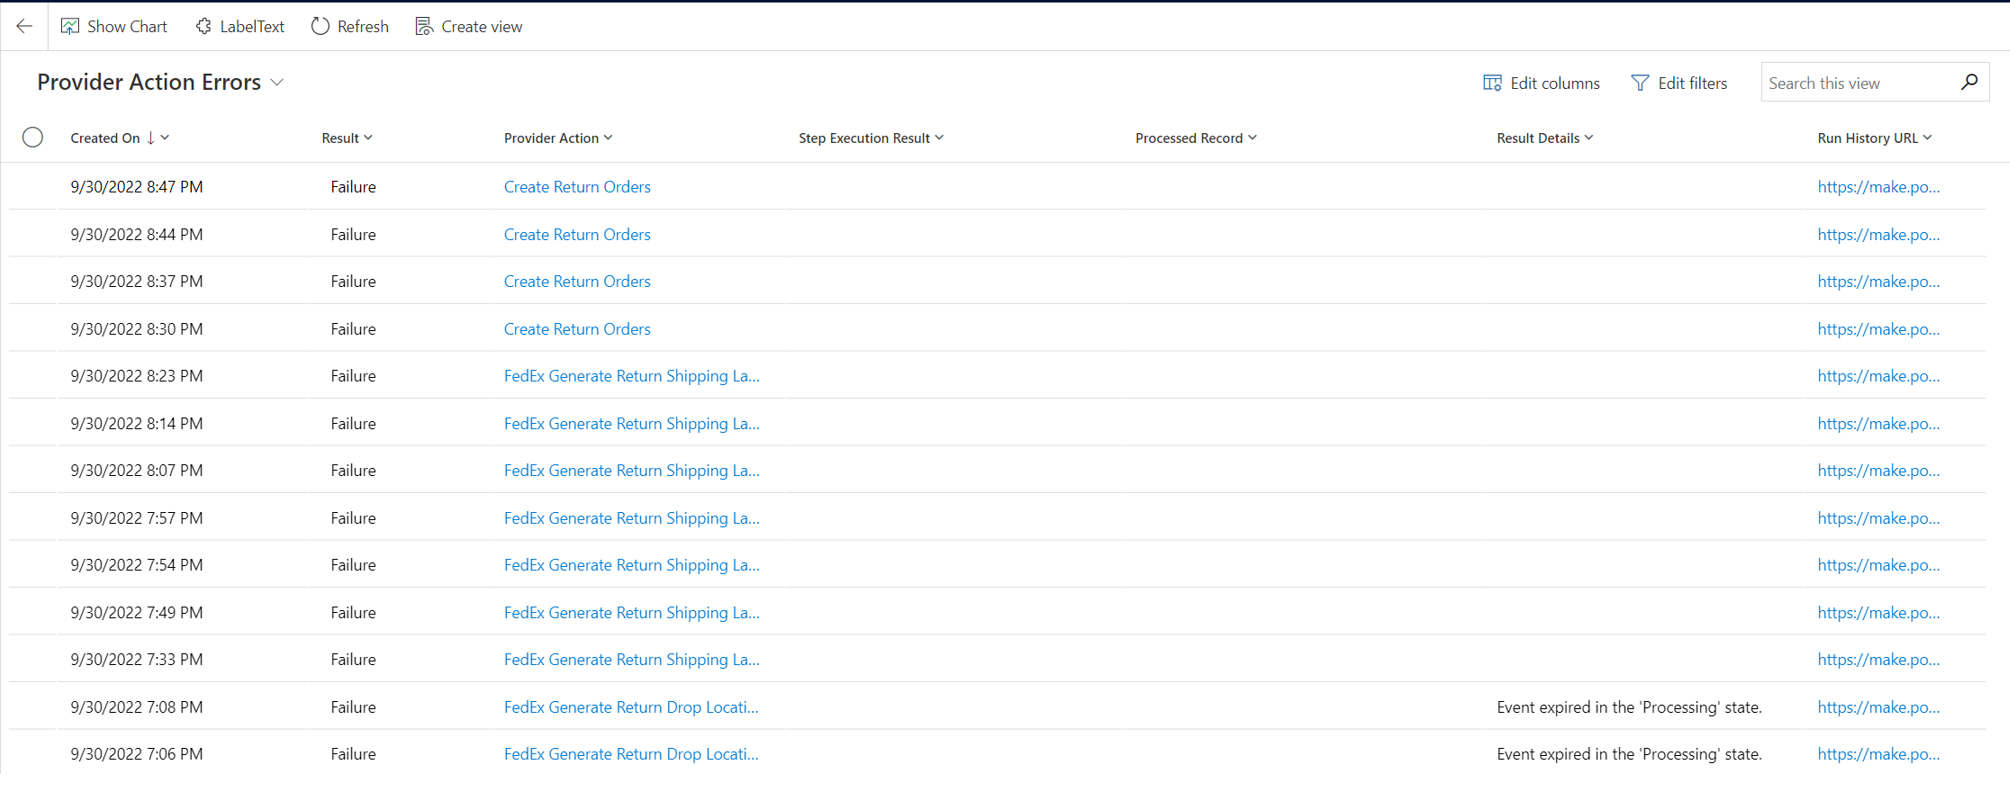
Task: Click the Create view icon
Action: click(x=424, y=26)
